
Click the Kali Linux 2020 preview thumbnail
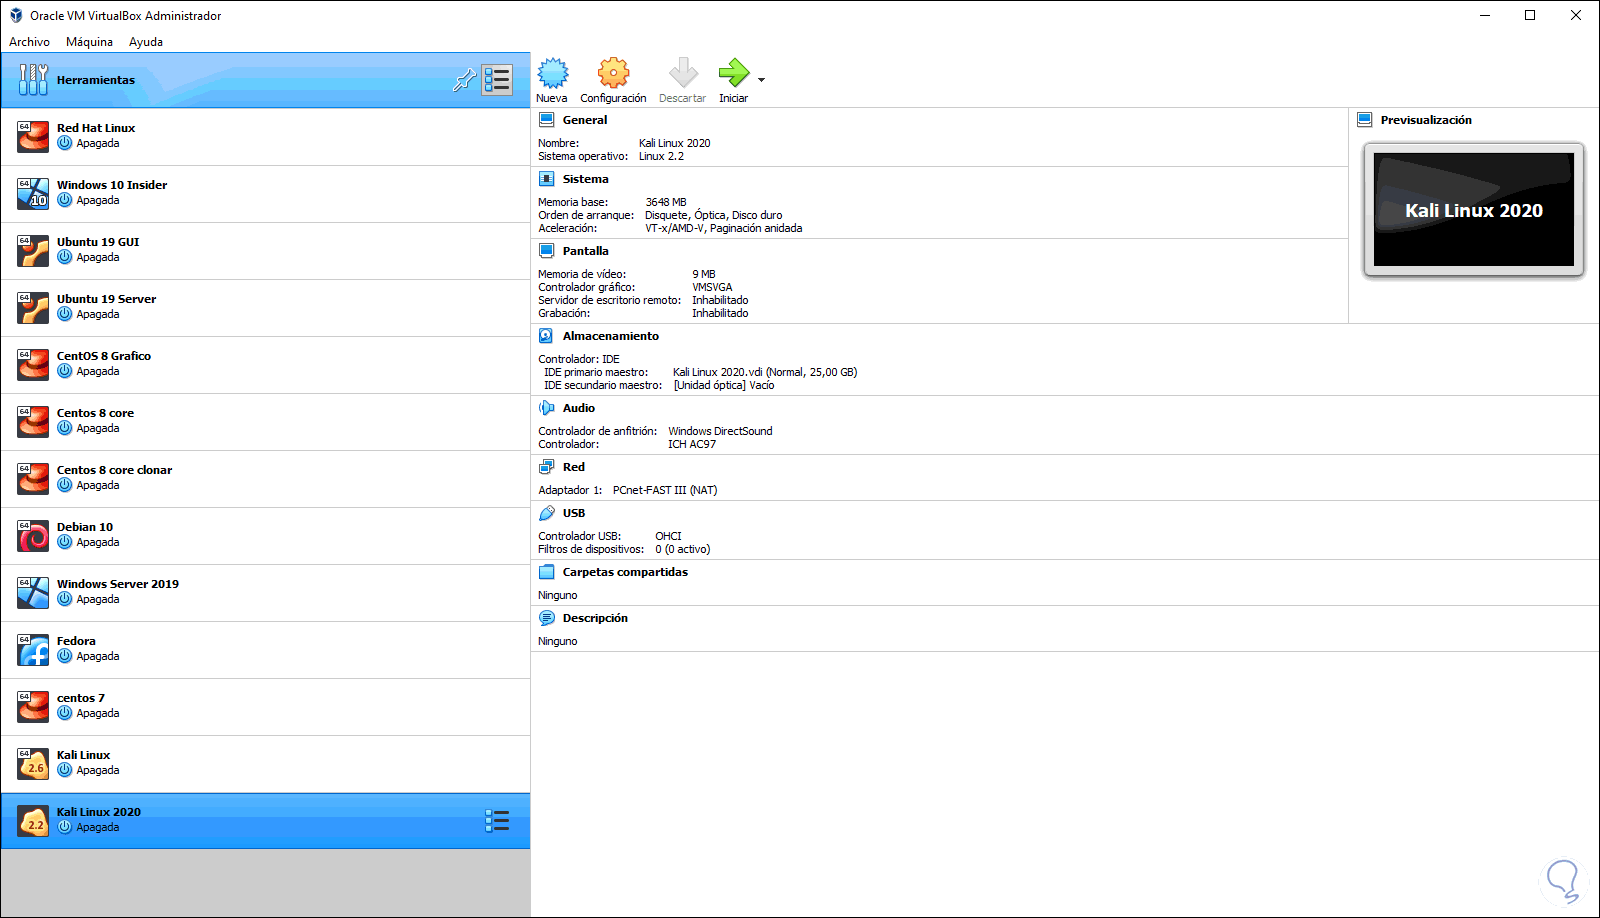(1474, 210)
